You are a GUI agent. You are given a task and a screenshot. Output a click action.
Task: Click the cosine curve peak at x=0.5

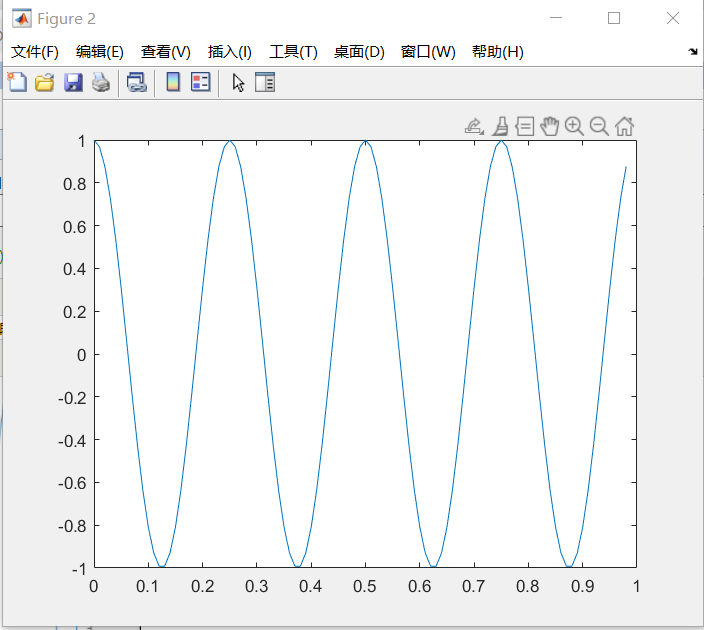(x=365, y=141)
